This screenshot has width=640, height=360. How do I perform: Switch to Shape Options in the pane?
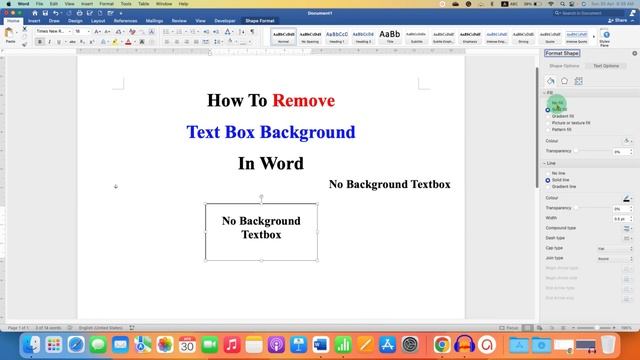[564, 66]
